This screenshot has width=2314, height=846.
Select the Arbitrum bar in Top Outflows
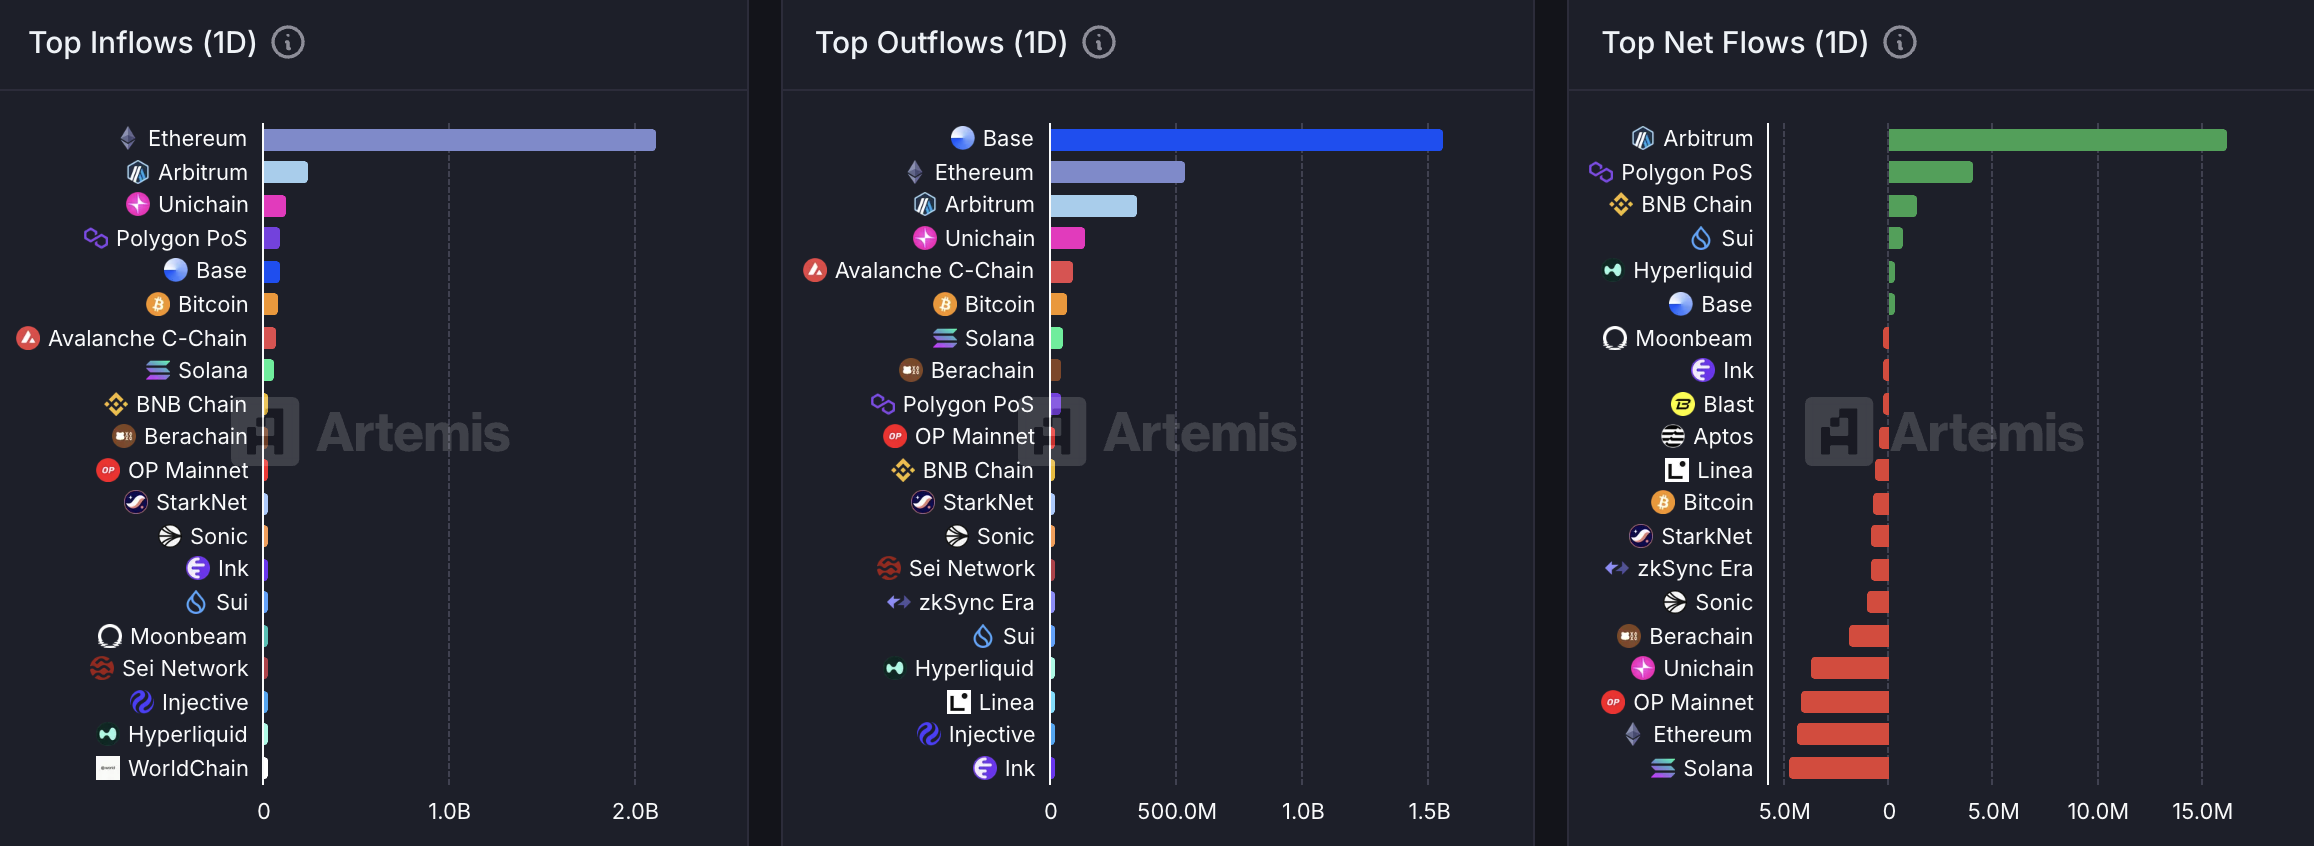(x=1094, y=206)
